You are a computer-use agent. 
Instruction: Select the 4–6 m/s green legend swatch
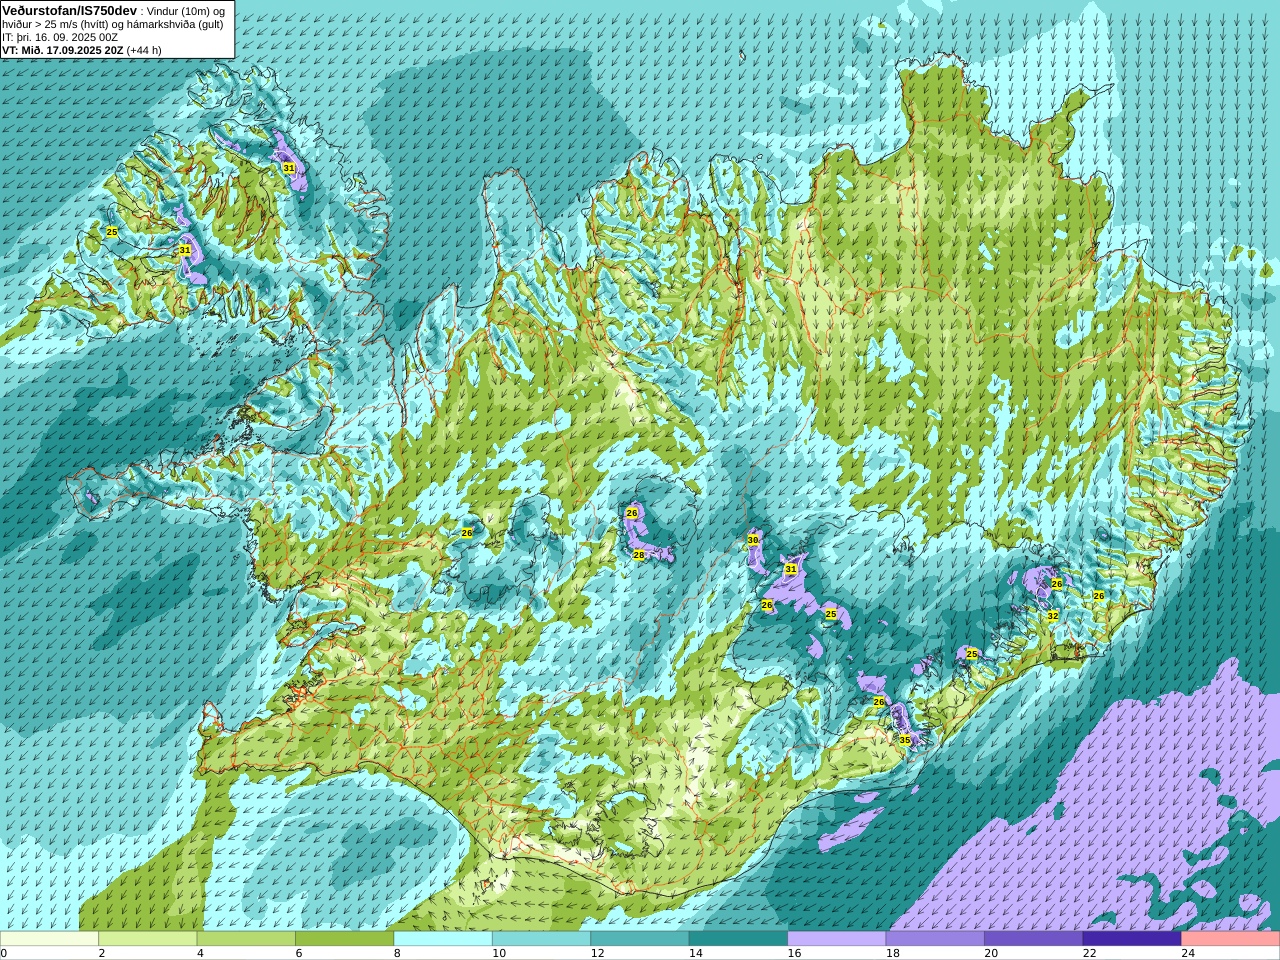click(x=246, y=939)
